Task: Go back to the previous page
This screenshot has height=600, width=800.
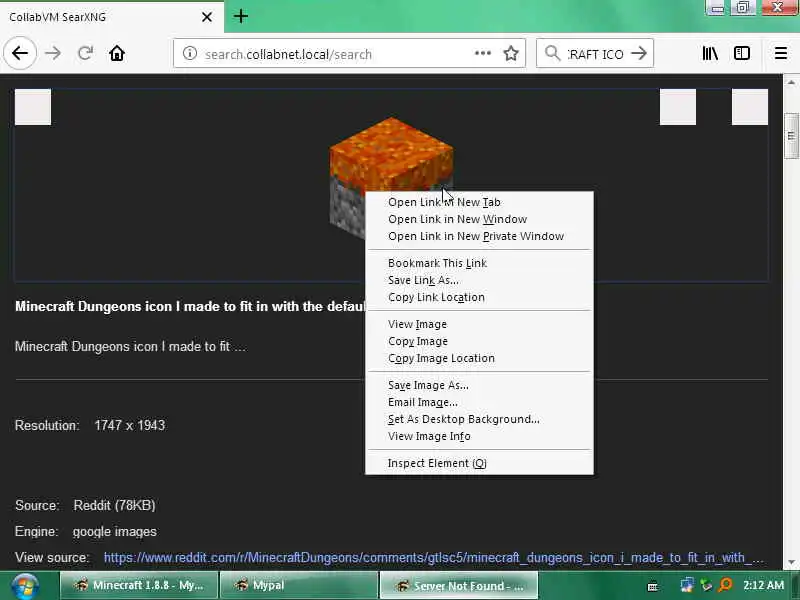Action: (x=20, y=53)
